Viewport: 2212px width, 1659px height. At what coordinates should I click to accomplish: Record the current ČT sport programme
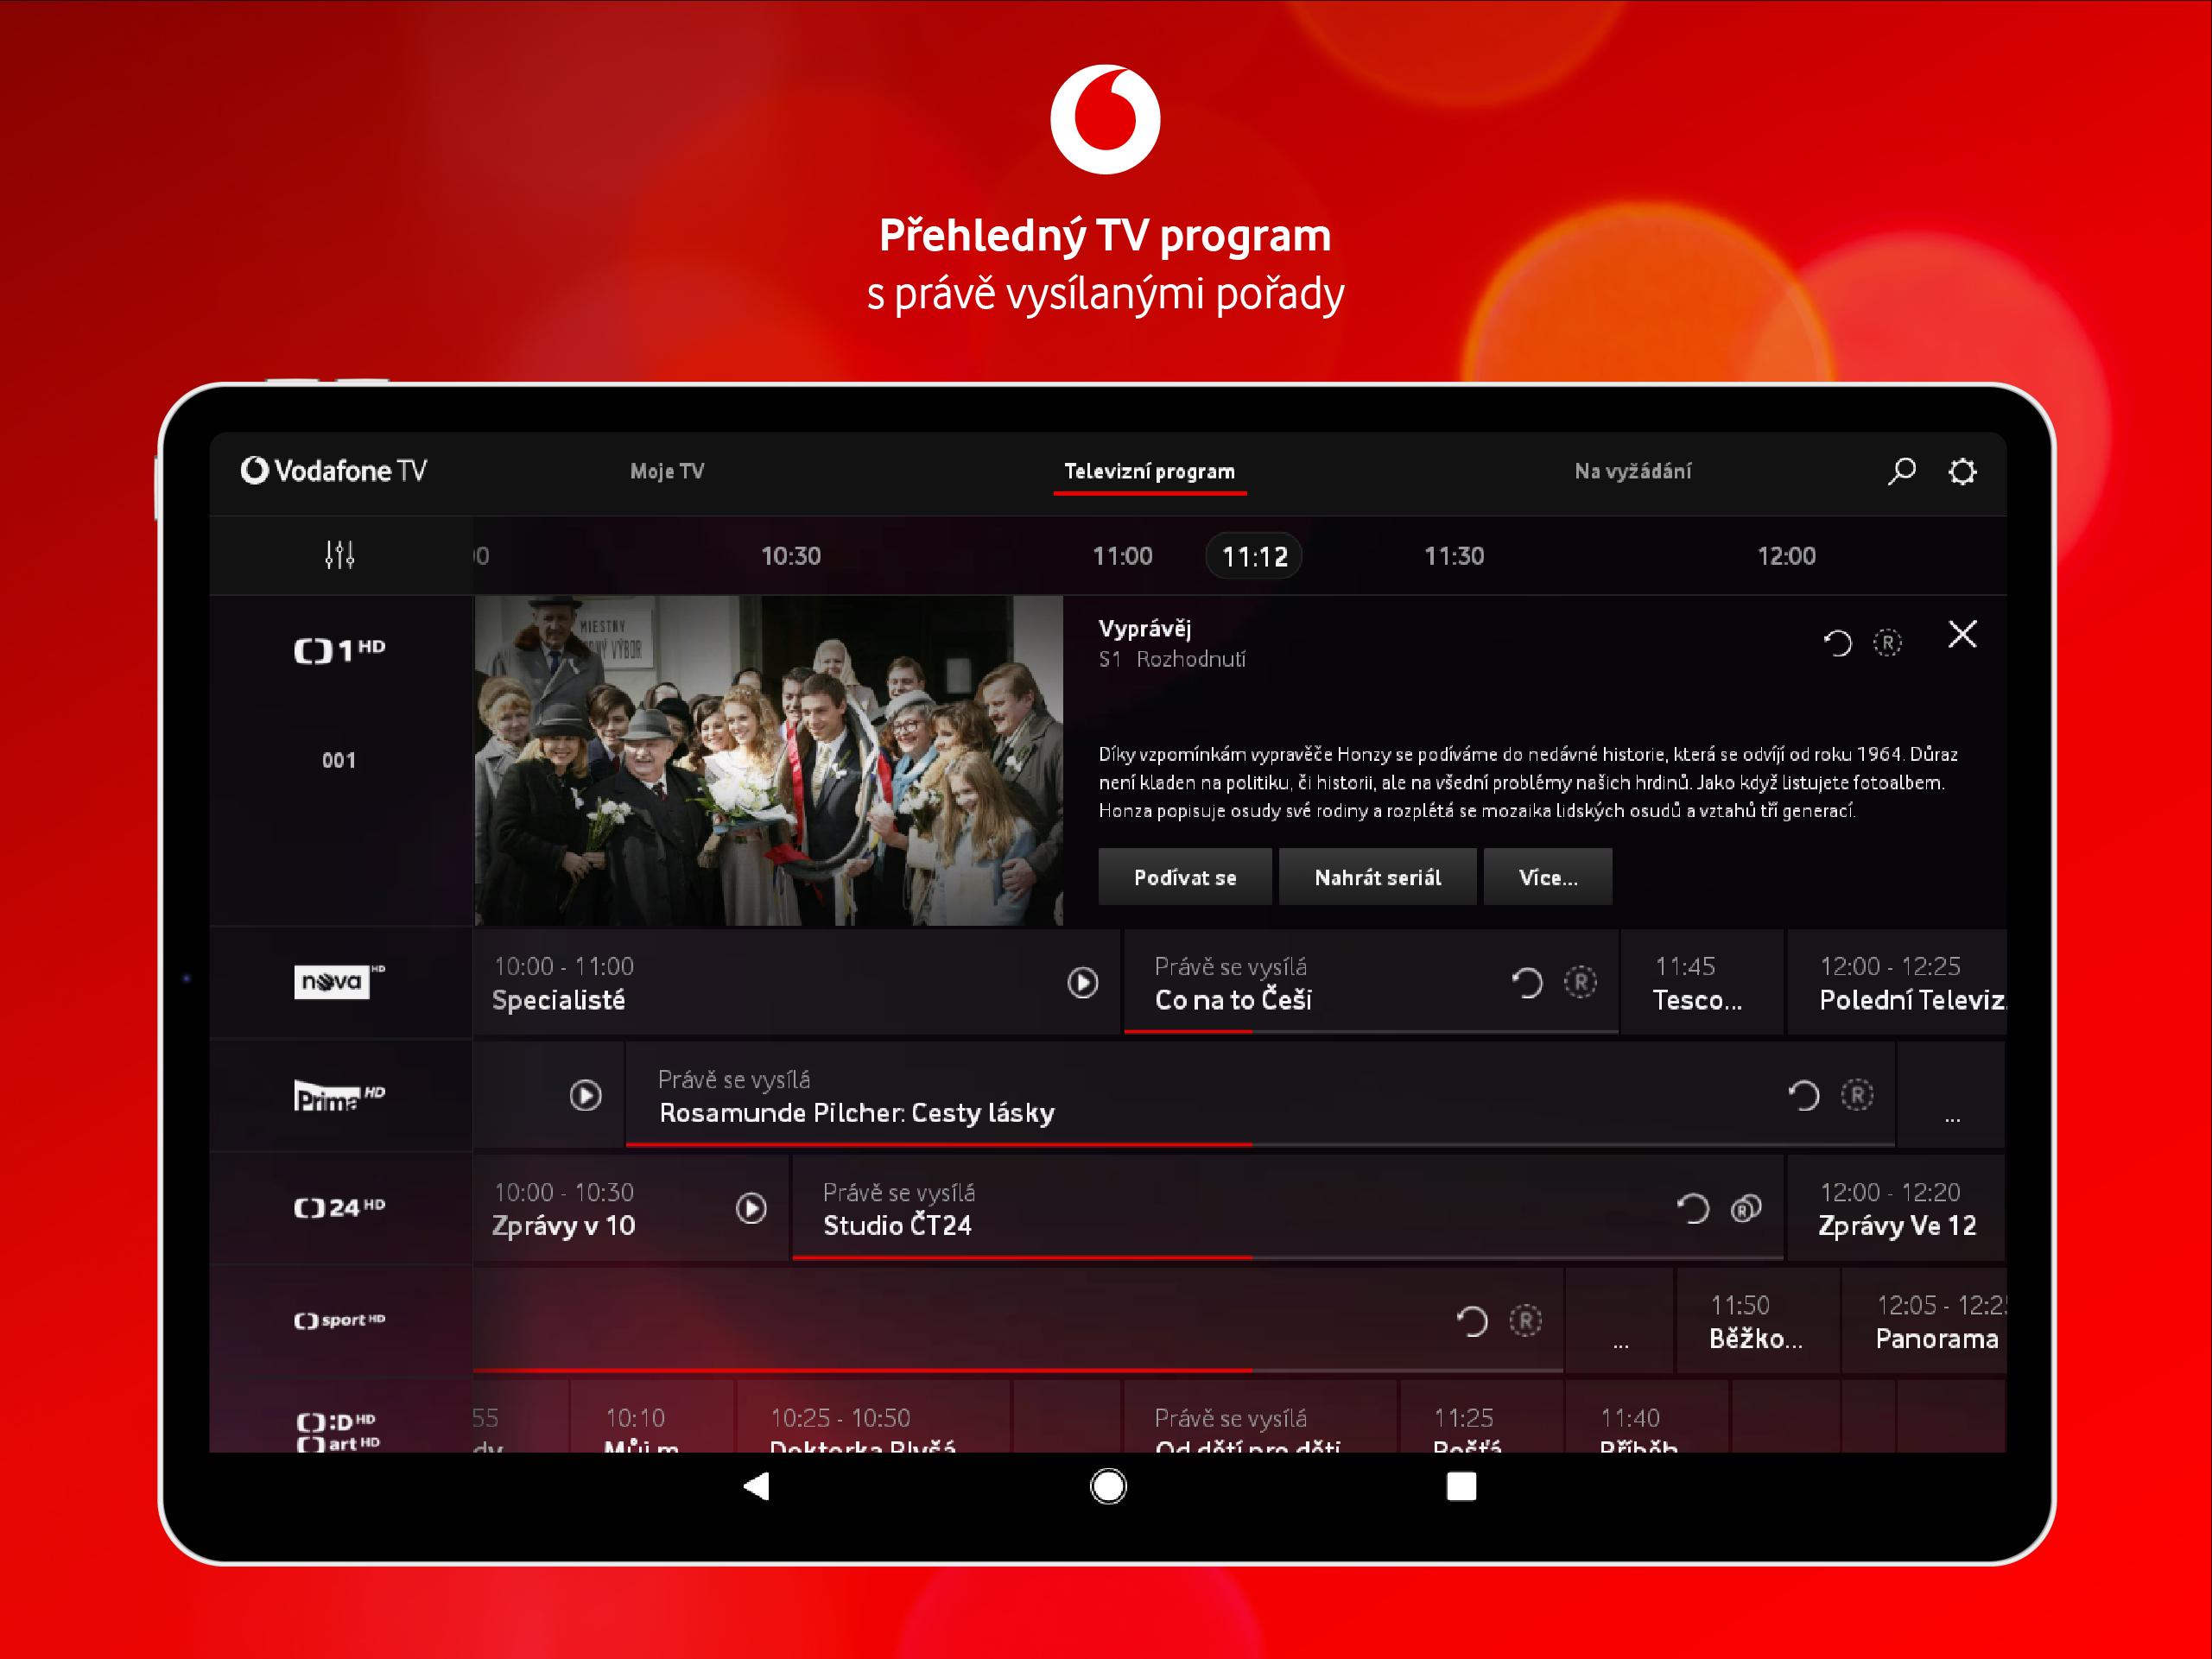(1525, 1321)
